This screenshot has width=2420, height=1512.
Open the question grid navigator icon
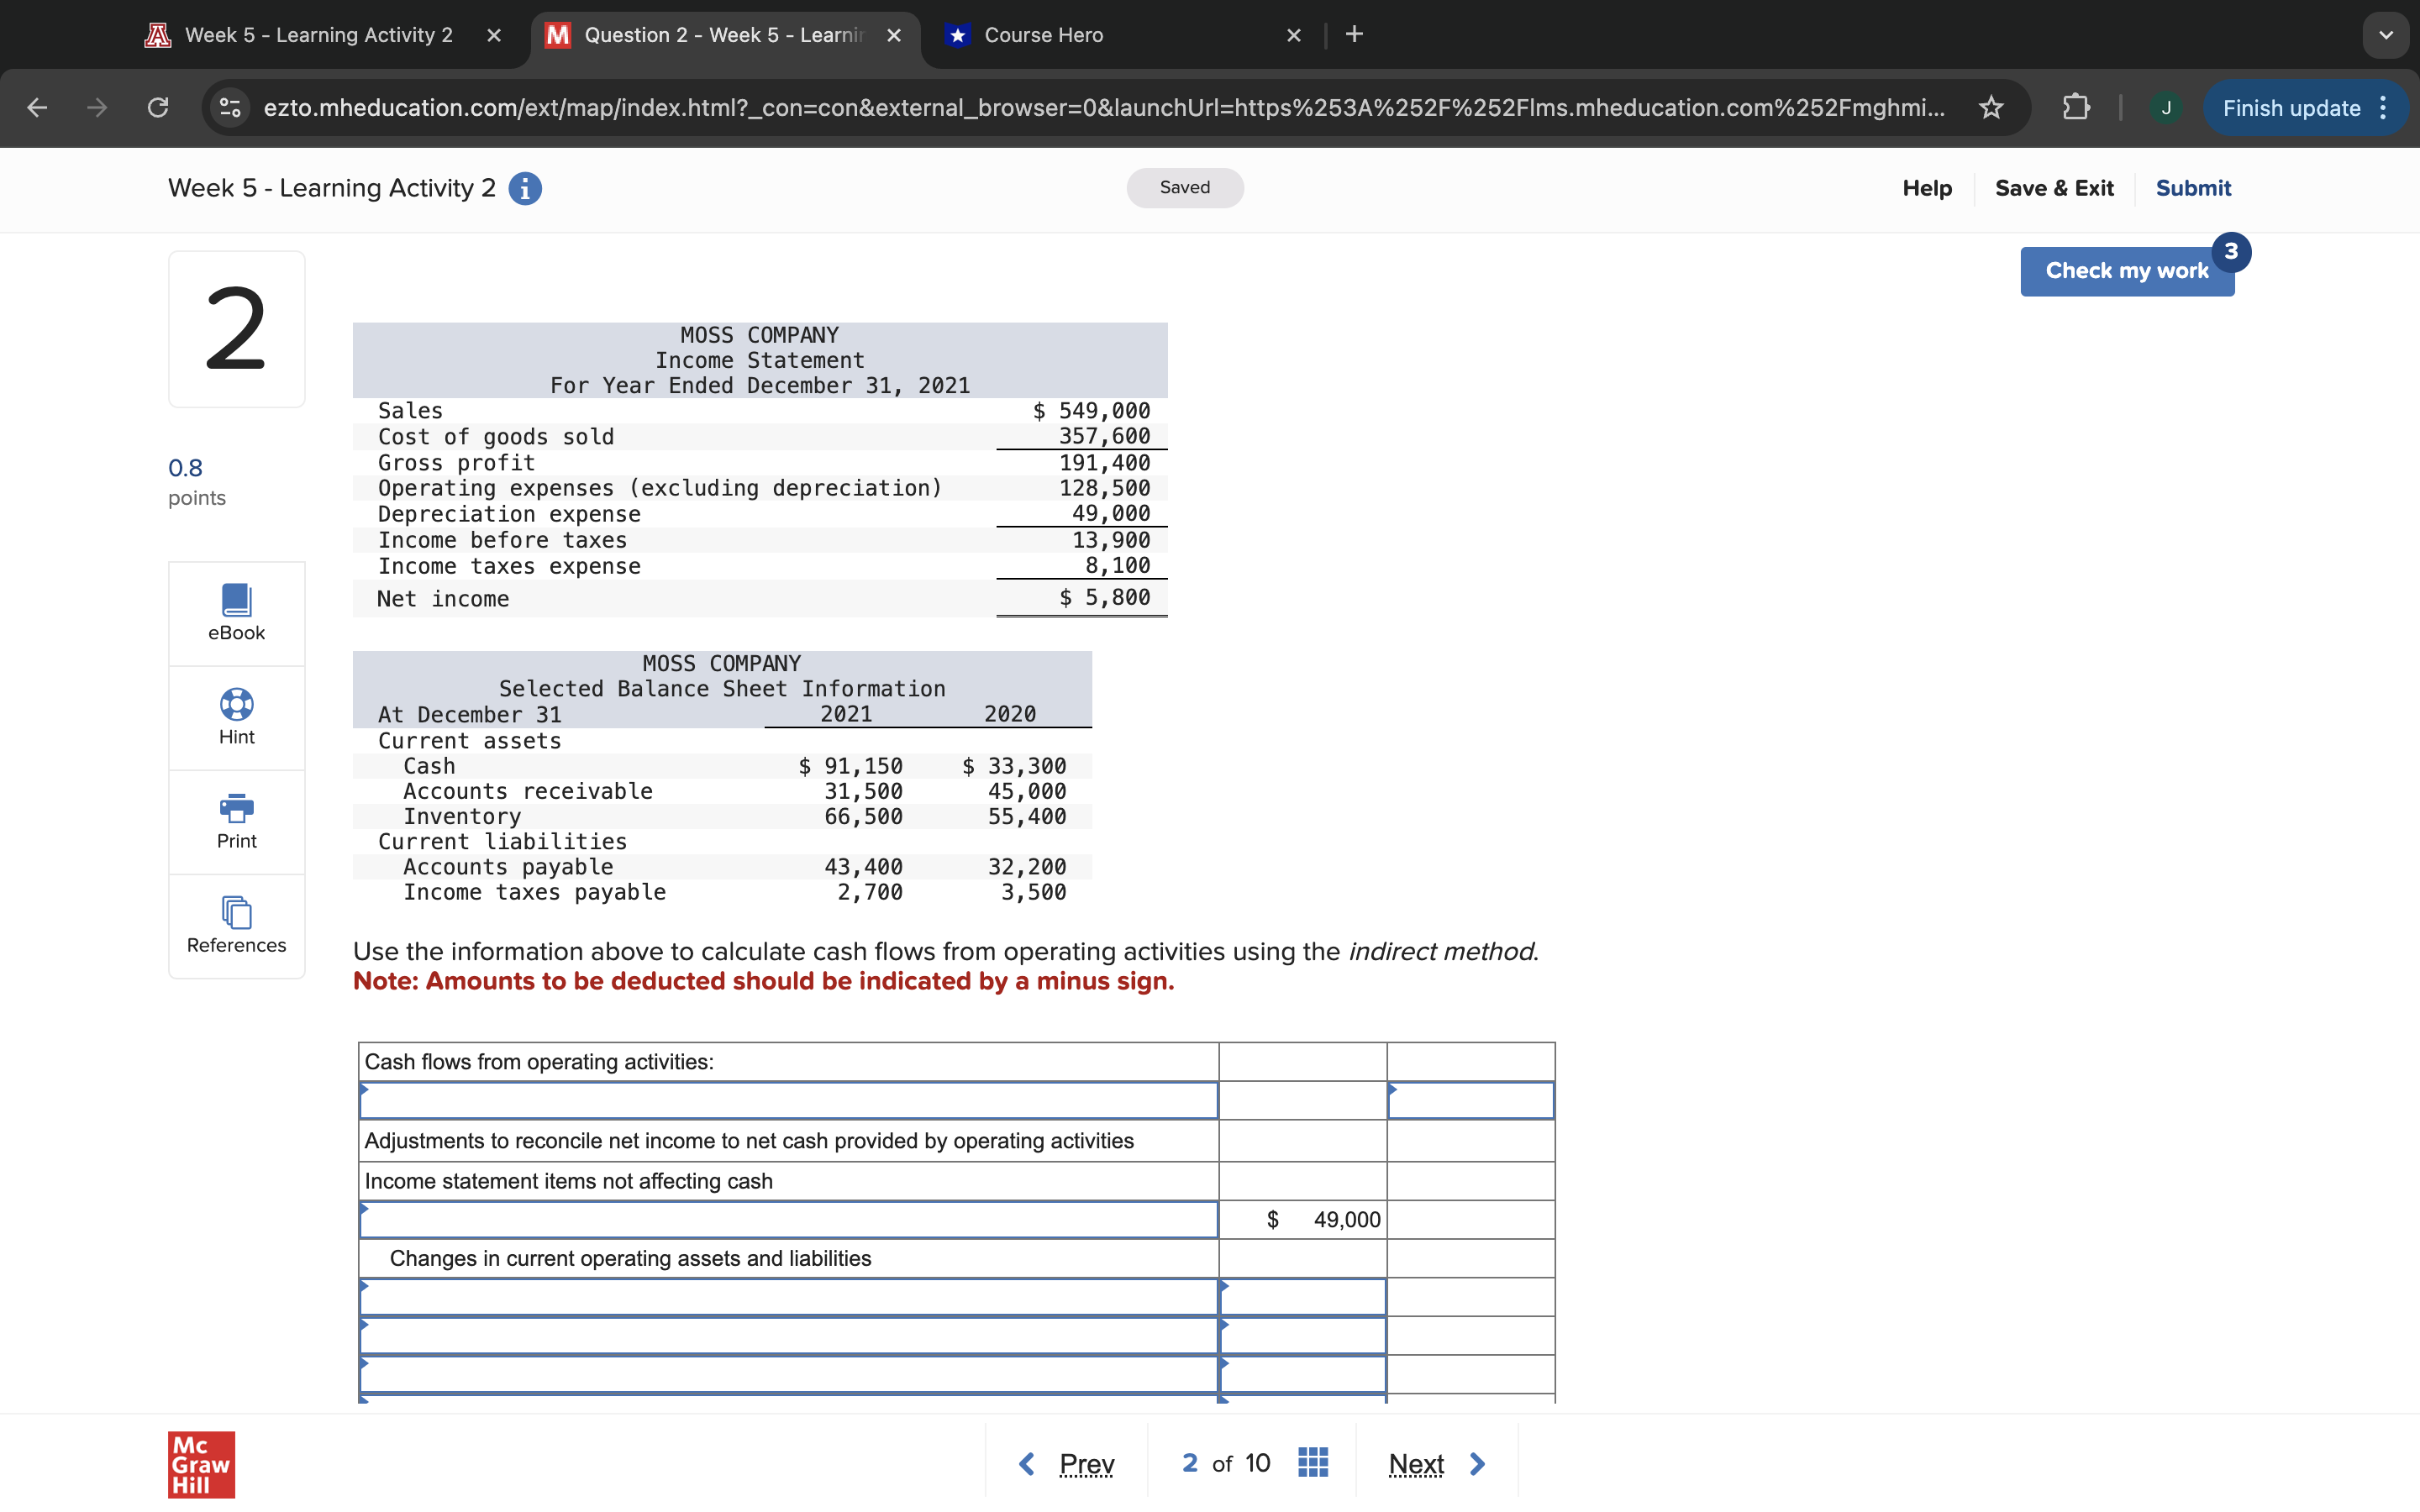coord(1312,1463)
